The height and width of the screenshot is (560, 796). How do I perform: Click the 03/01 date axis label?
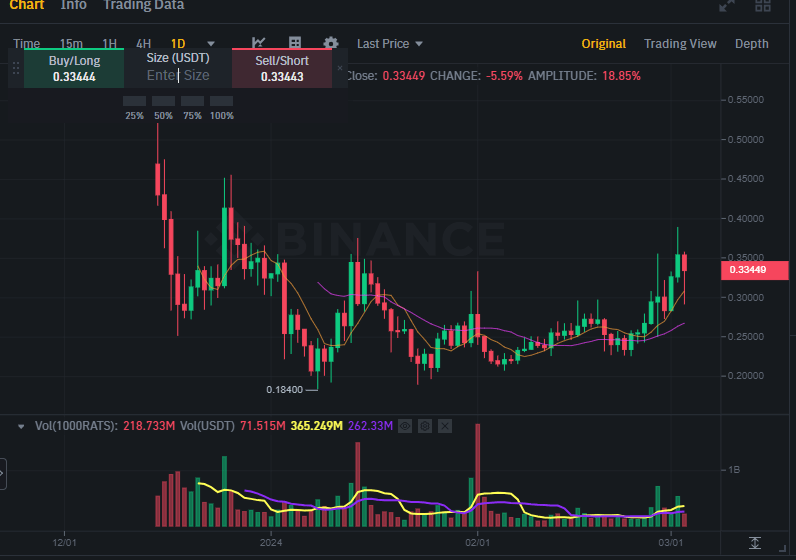(x=671, y=543)
